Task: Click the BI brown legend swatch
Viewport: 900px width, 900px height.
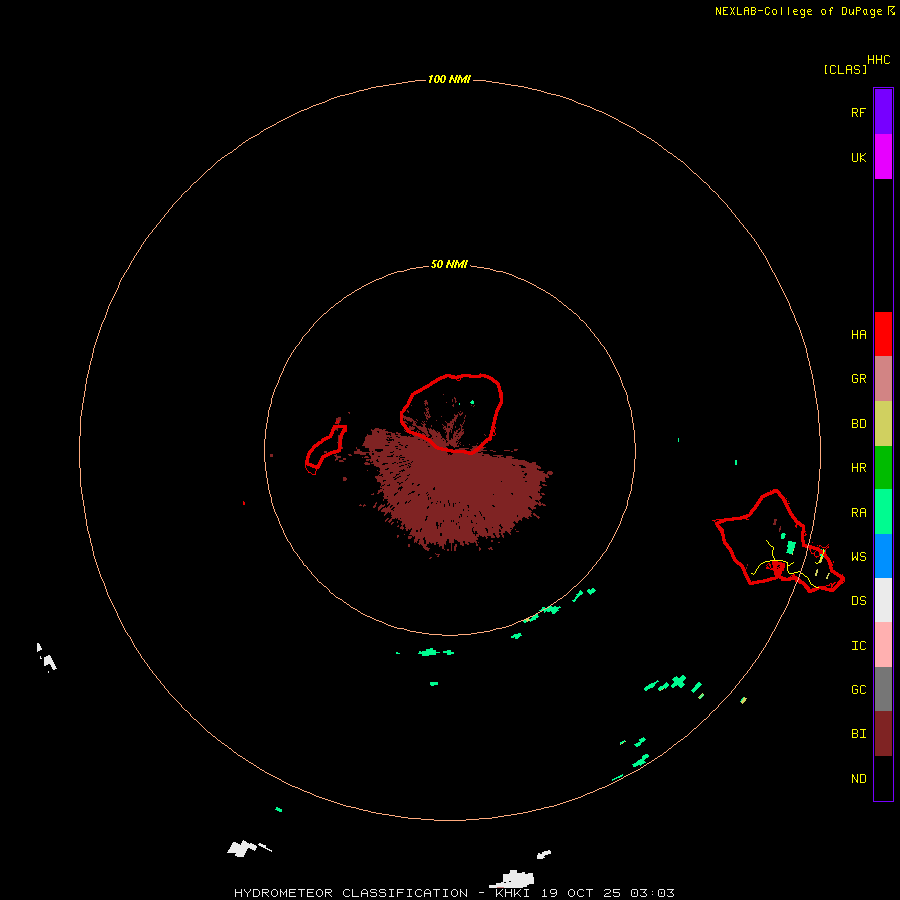Action: pyautogui.click(x=883, y=734)
